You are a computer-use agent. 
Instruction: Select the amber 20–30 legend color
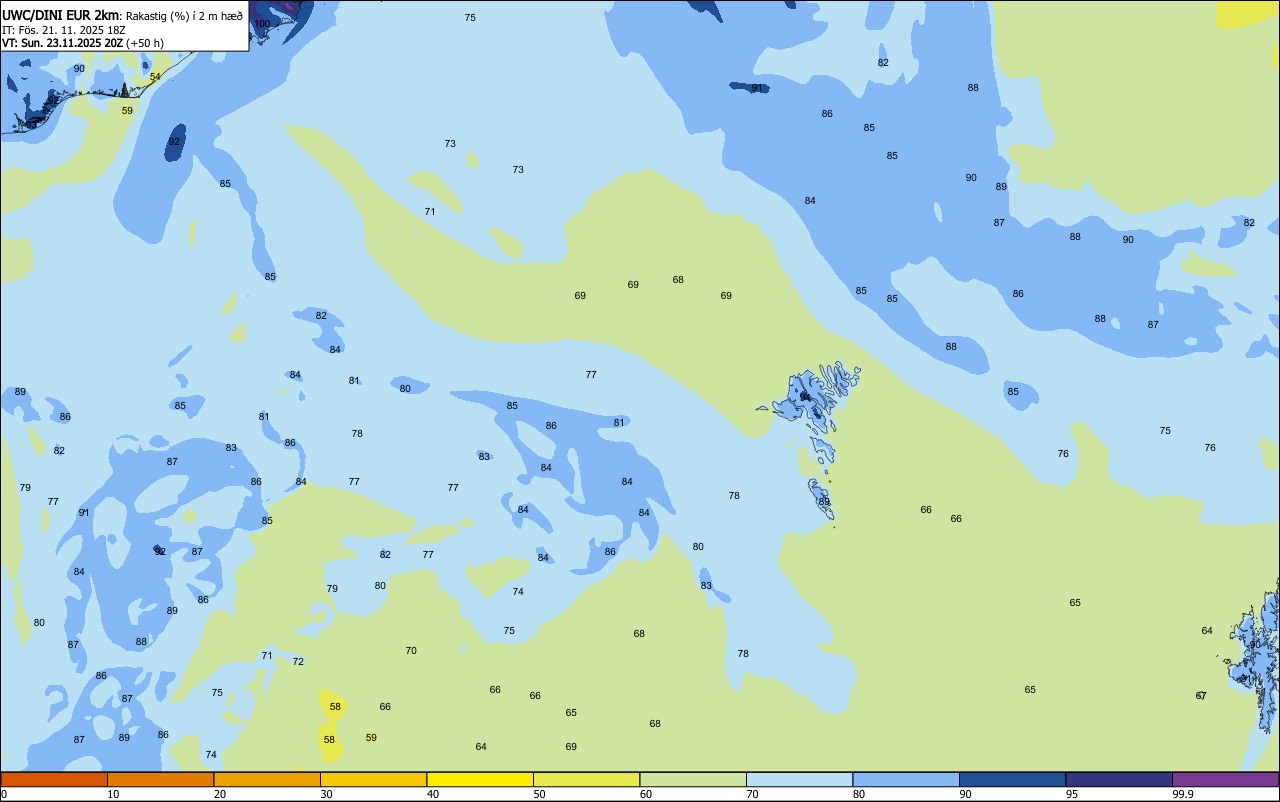point(267,779)
